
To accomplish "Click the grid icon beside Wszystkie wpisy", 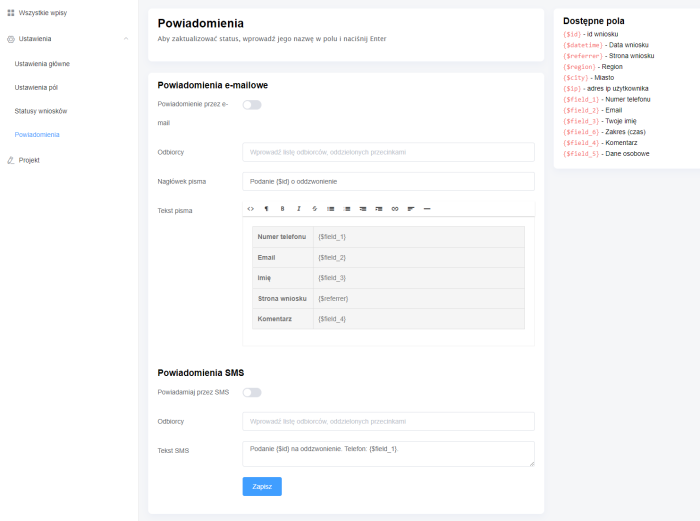I will (11, 13).
